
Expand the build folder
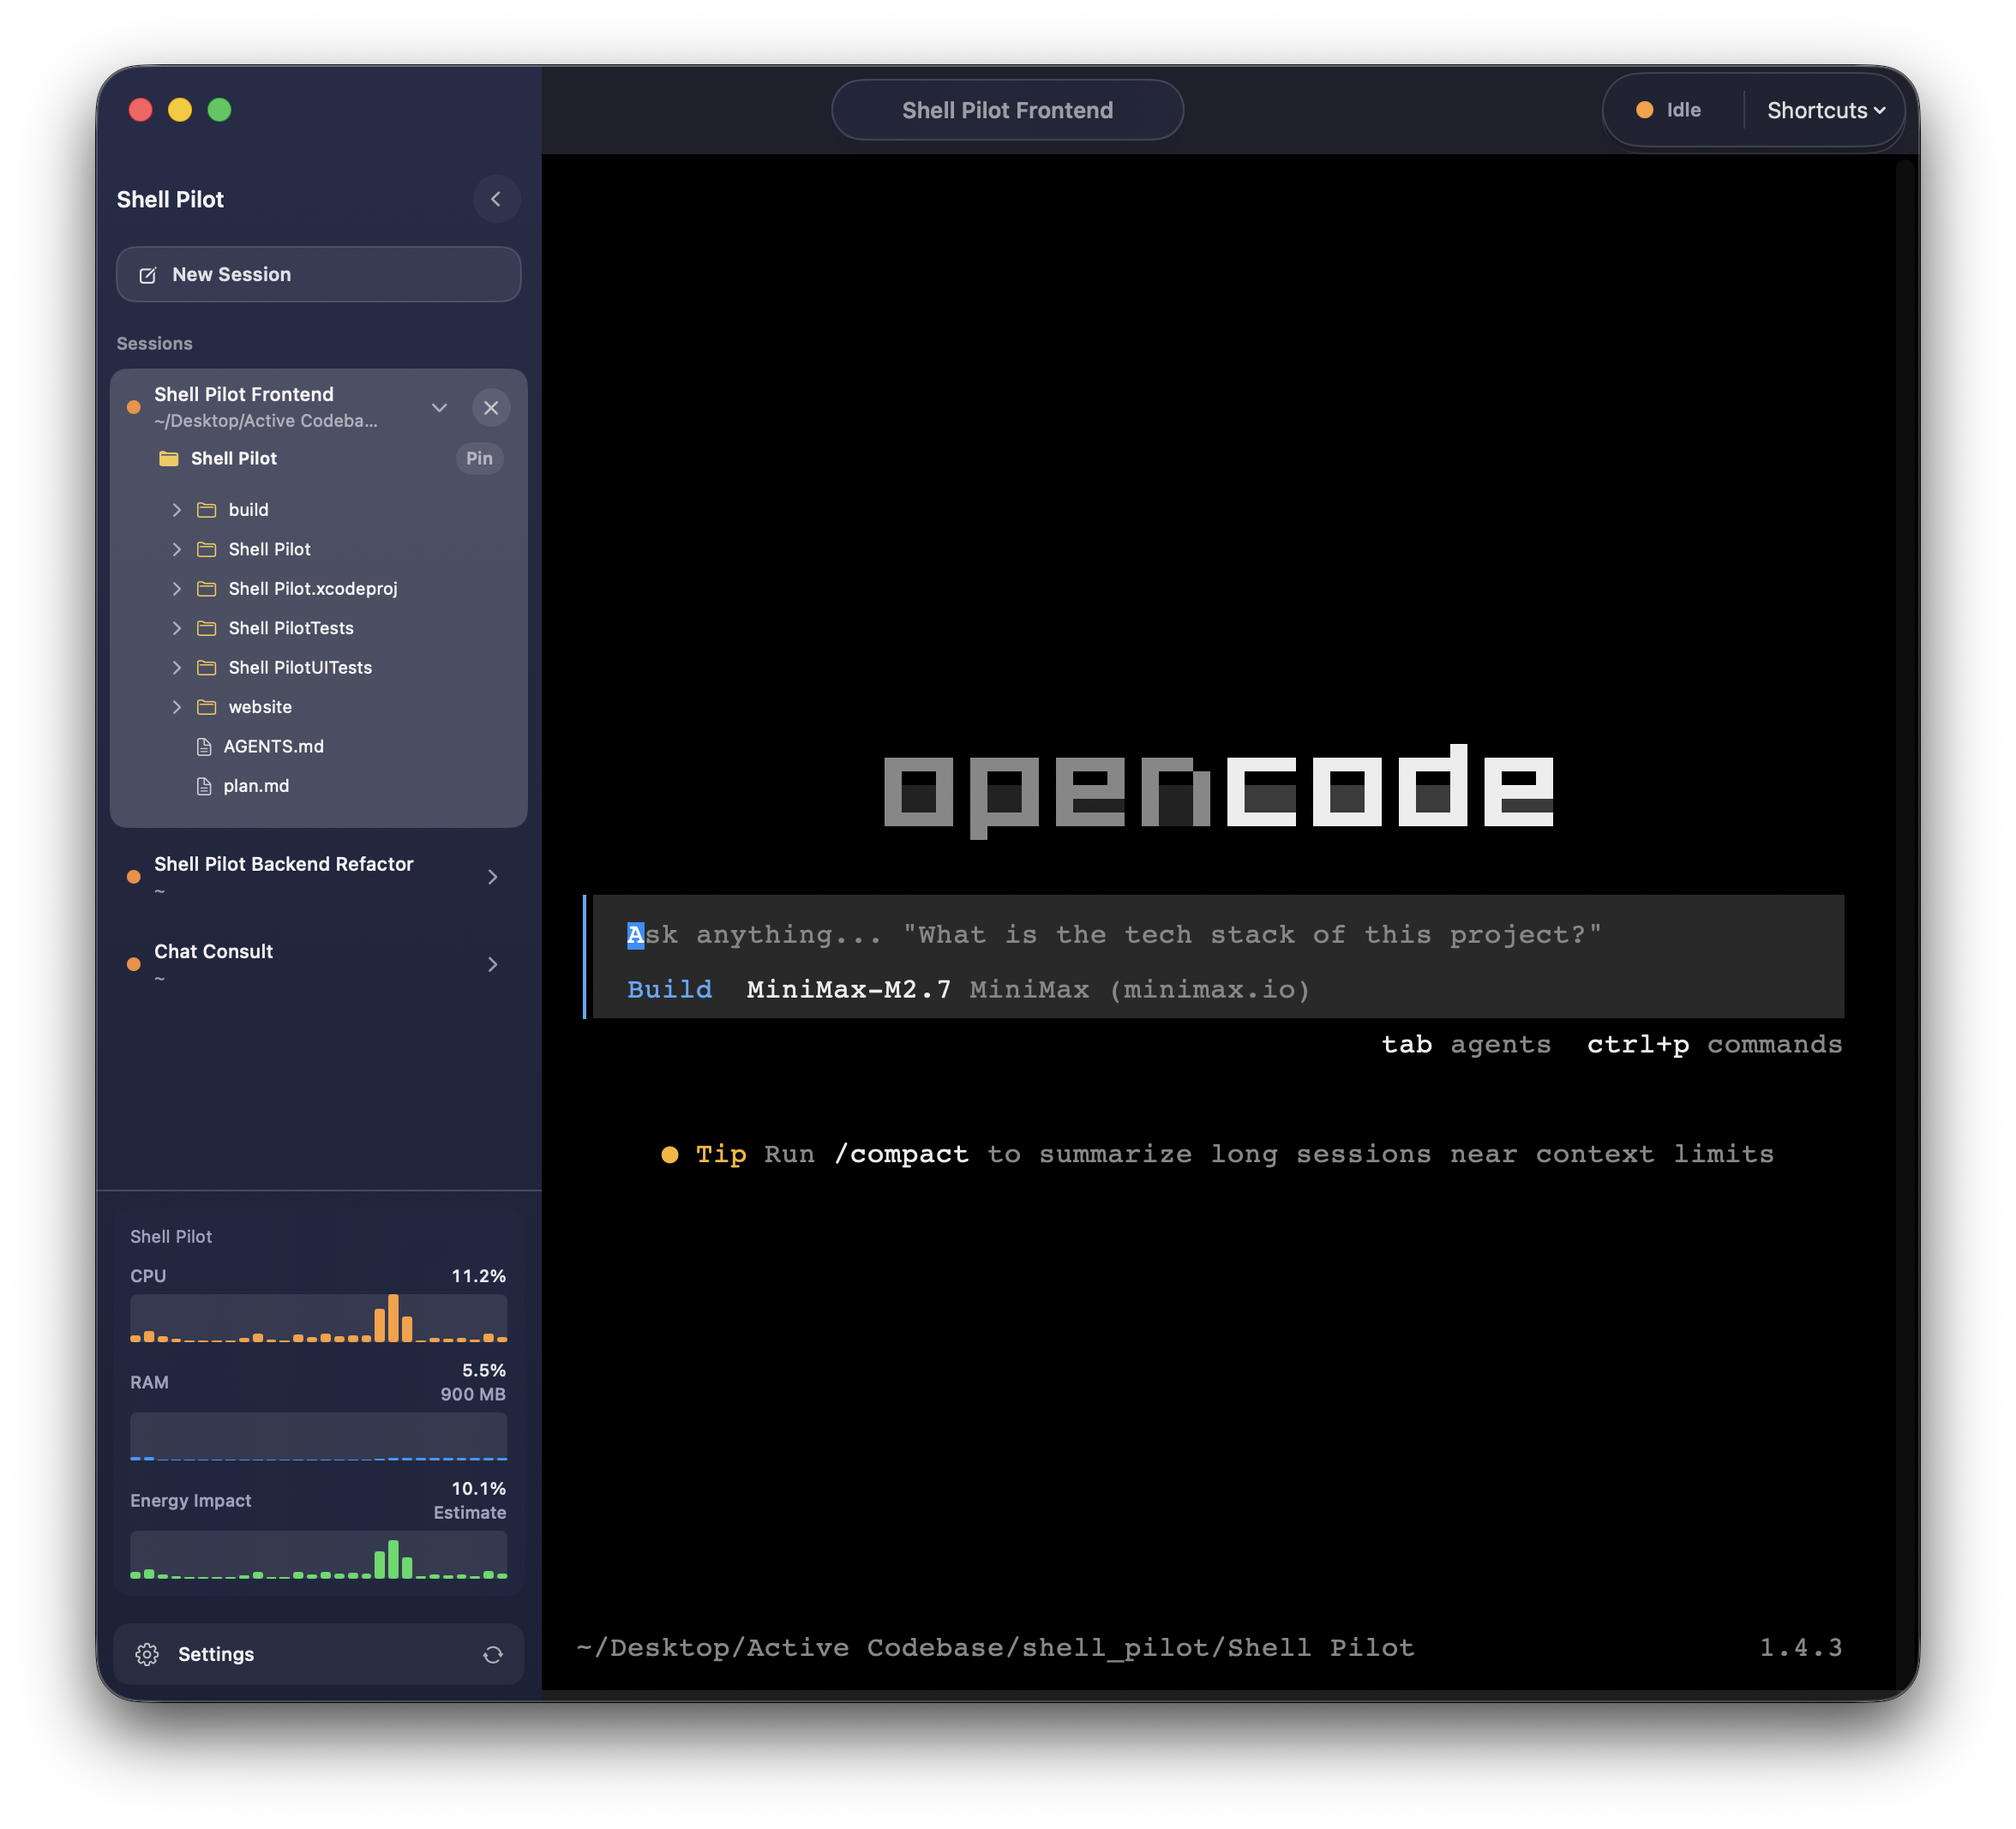click(x=177, y=510)
